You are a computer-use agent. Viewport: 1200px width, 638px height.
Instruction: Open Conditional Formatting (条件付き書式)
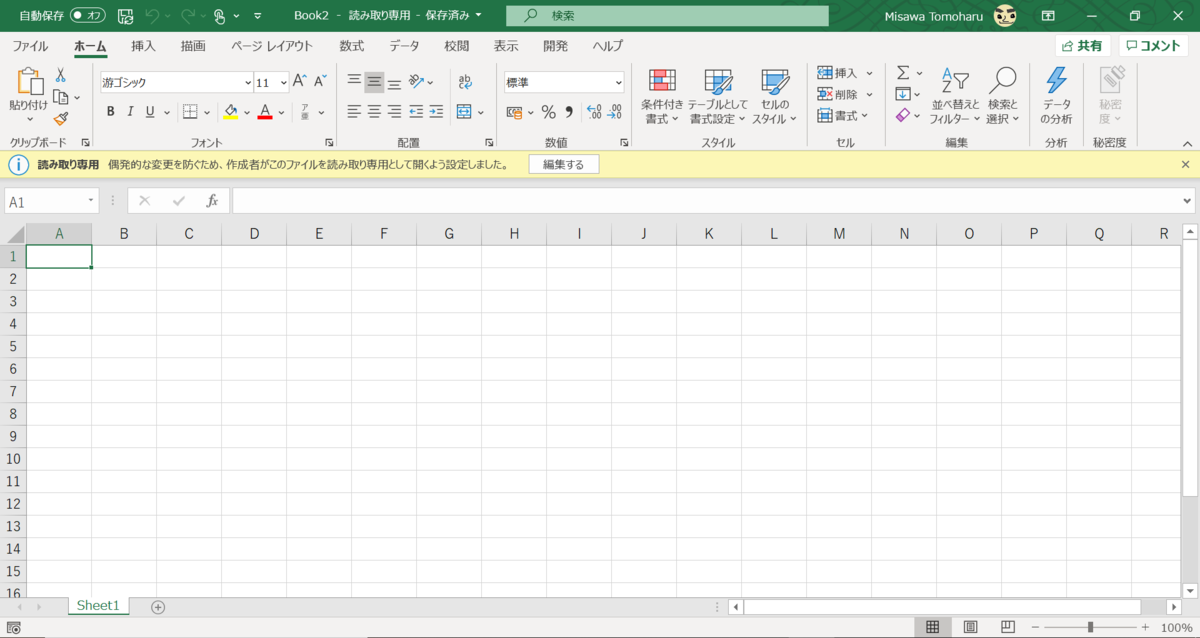[662, 97]
